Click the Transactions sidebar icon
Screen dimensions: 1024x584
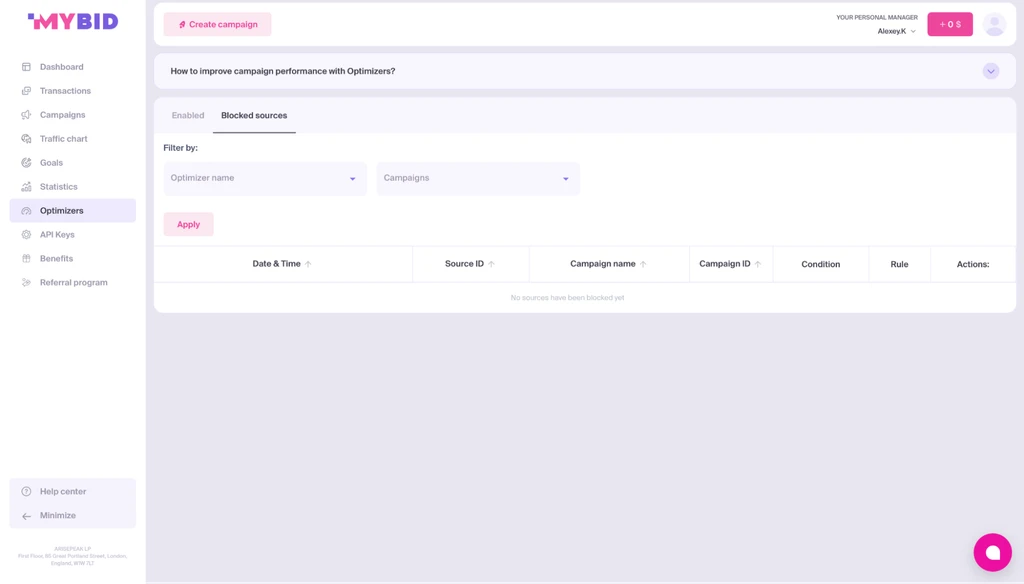pos(26,91)
